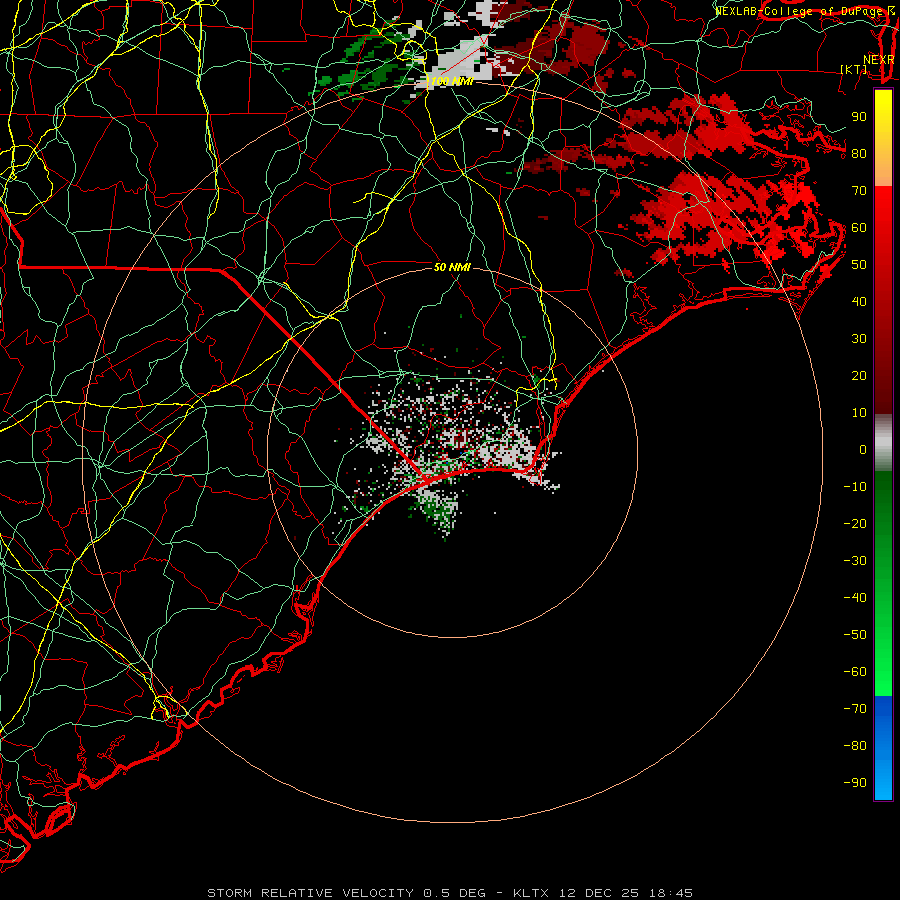Click the 0 value on the velocity scale

click(863, 450)
